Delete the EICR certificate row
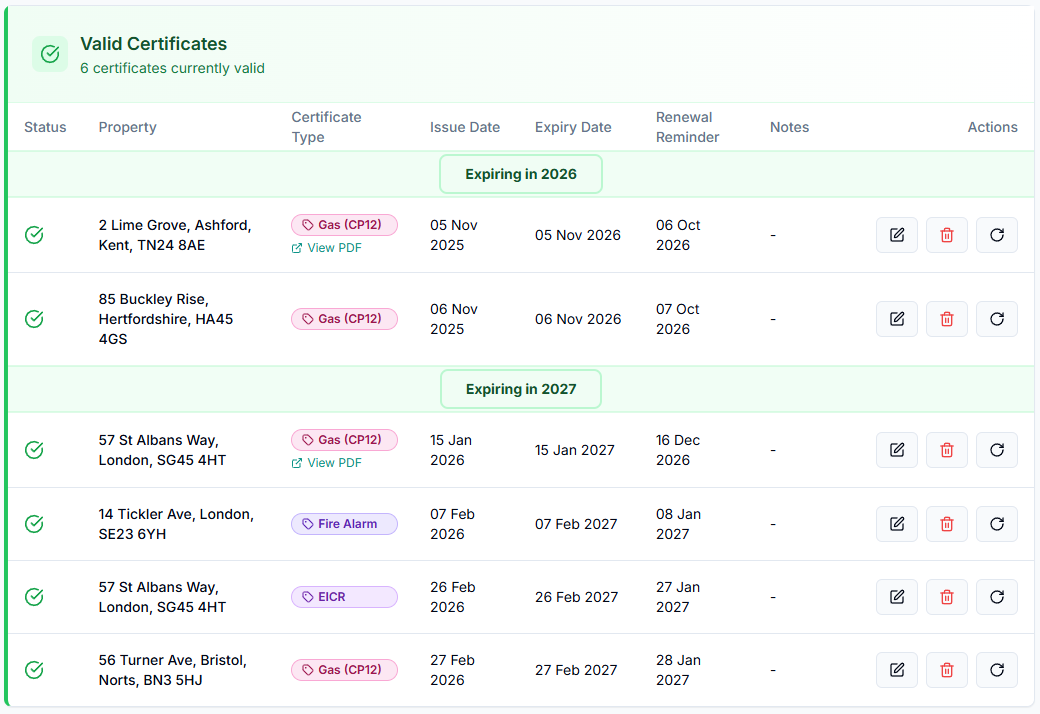This screenshot has width=1040, height=714. point(947,597)
